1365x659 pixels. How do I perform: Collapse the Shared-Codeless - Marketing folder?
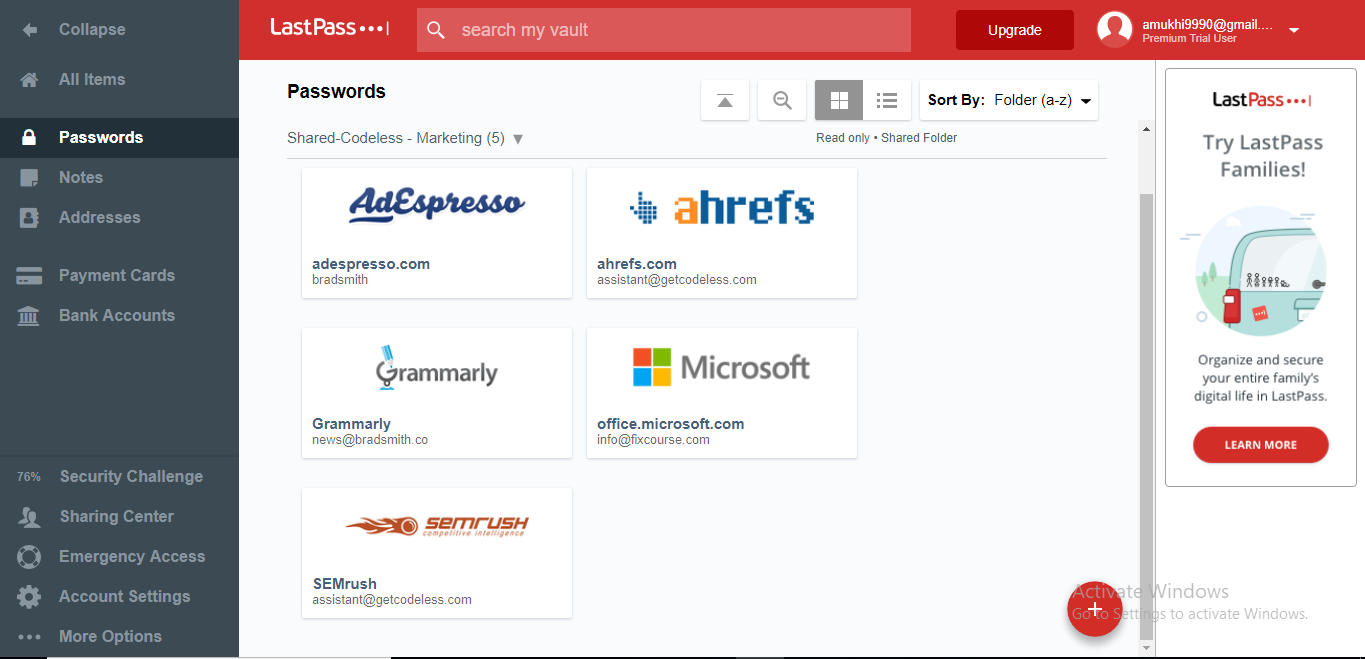coord(518,139)
